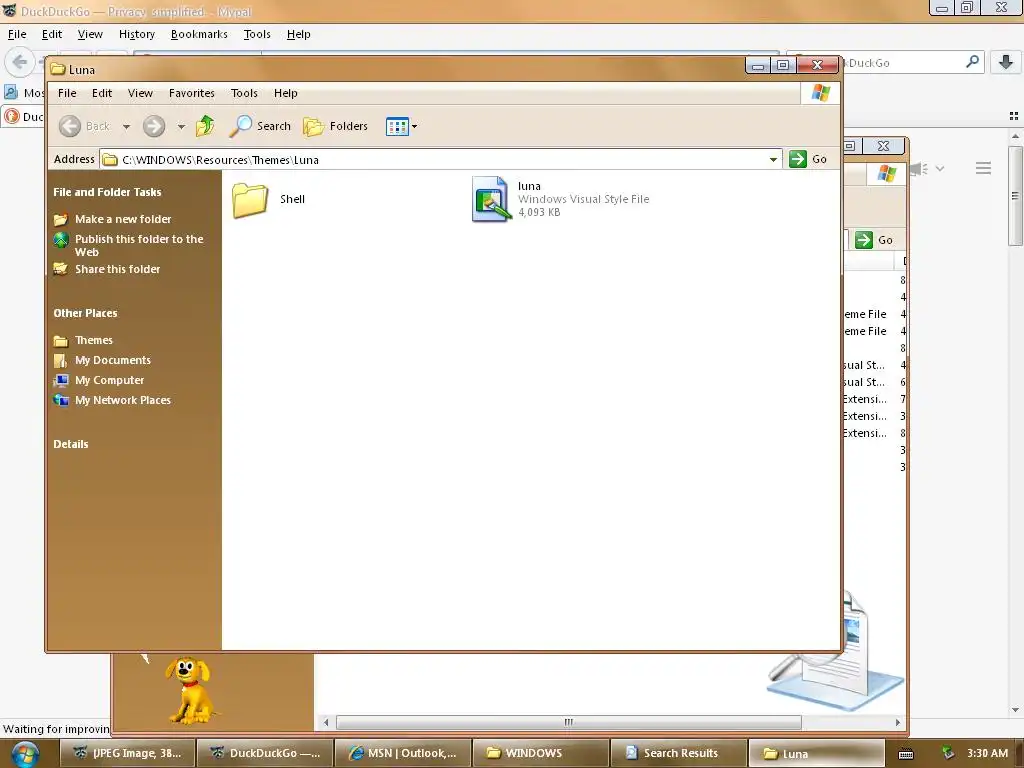Click browser search magnifier icon

coord(972,62)
